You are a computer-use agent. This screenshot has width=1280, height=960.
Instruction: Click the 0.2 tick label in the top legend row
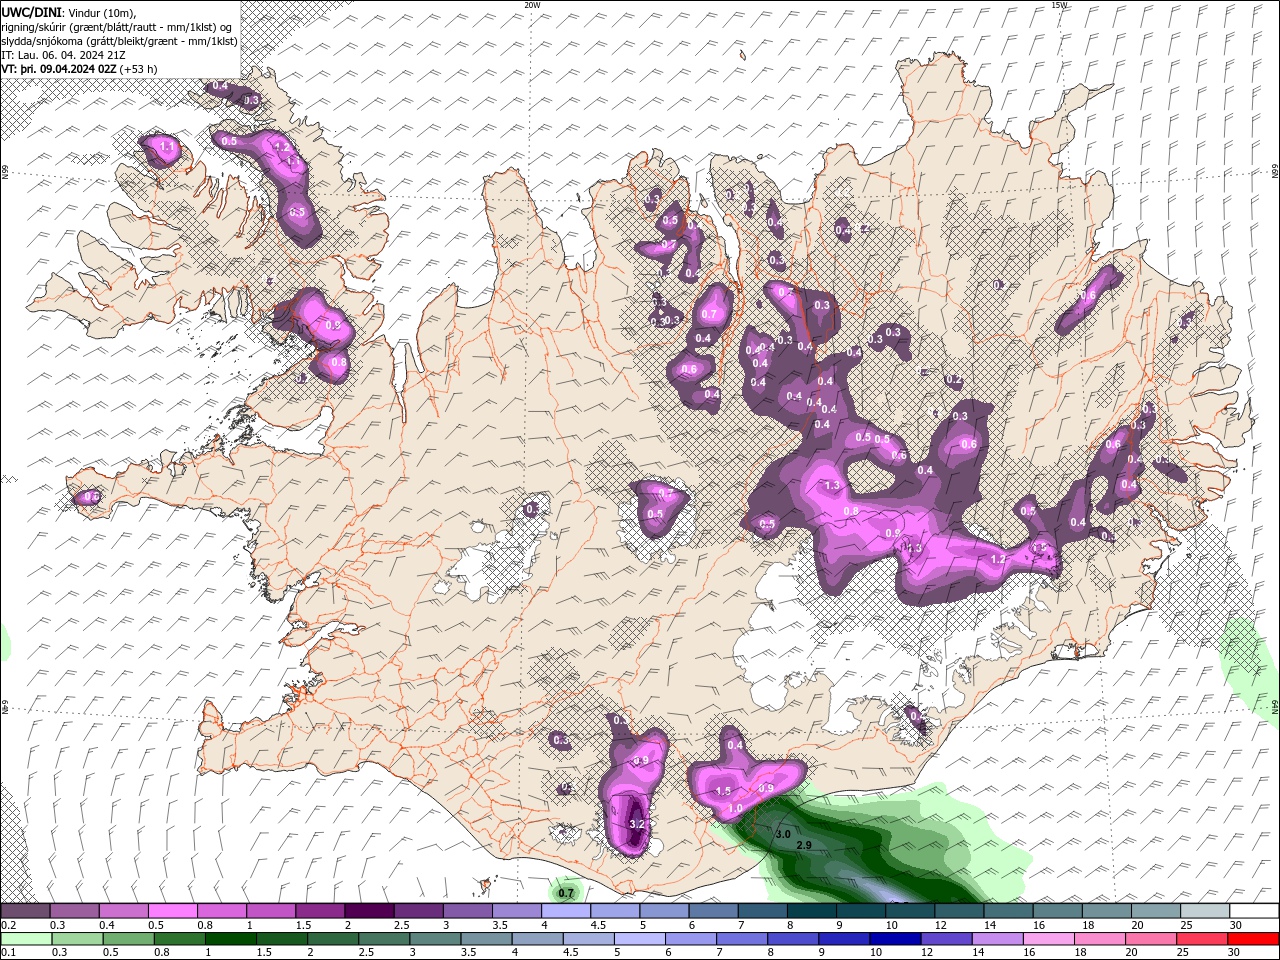[8, 925]
